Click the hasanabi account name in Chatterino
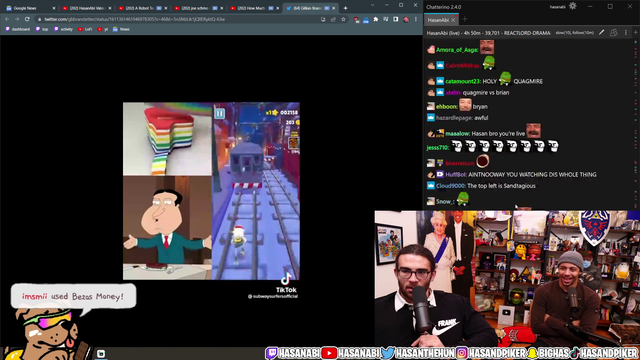This screenshot has width=640, height=360. click(557, 7)
